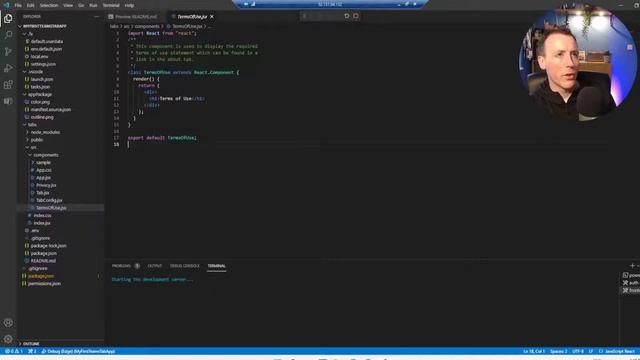Open the Help menu
The image size is (640, 360).
pyautogui.click(x=129, y=6)
